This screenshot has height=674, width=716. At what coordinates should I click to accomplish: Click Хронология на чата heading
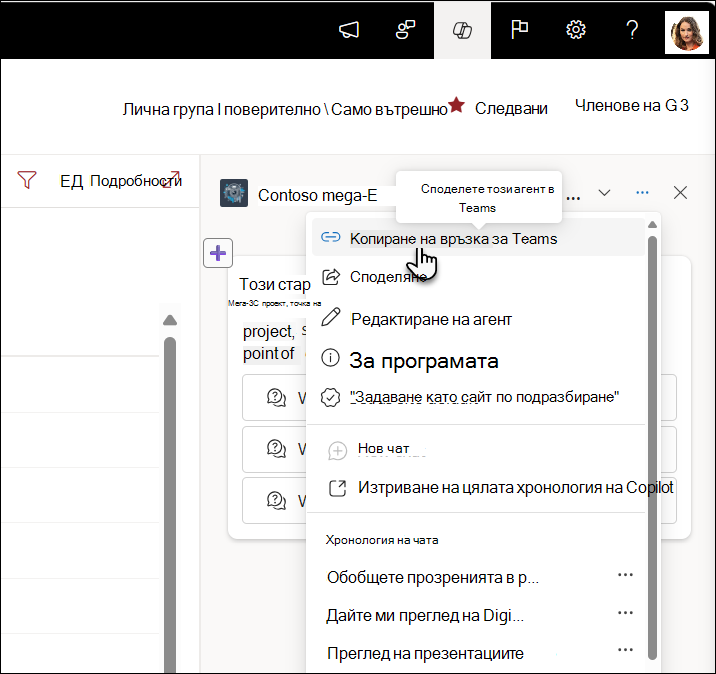coord(382,540)
